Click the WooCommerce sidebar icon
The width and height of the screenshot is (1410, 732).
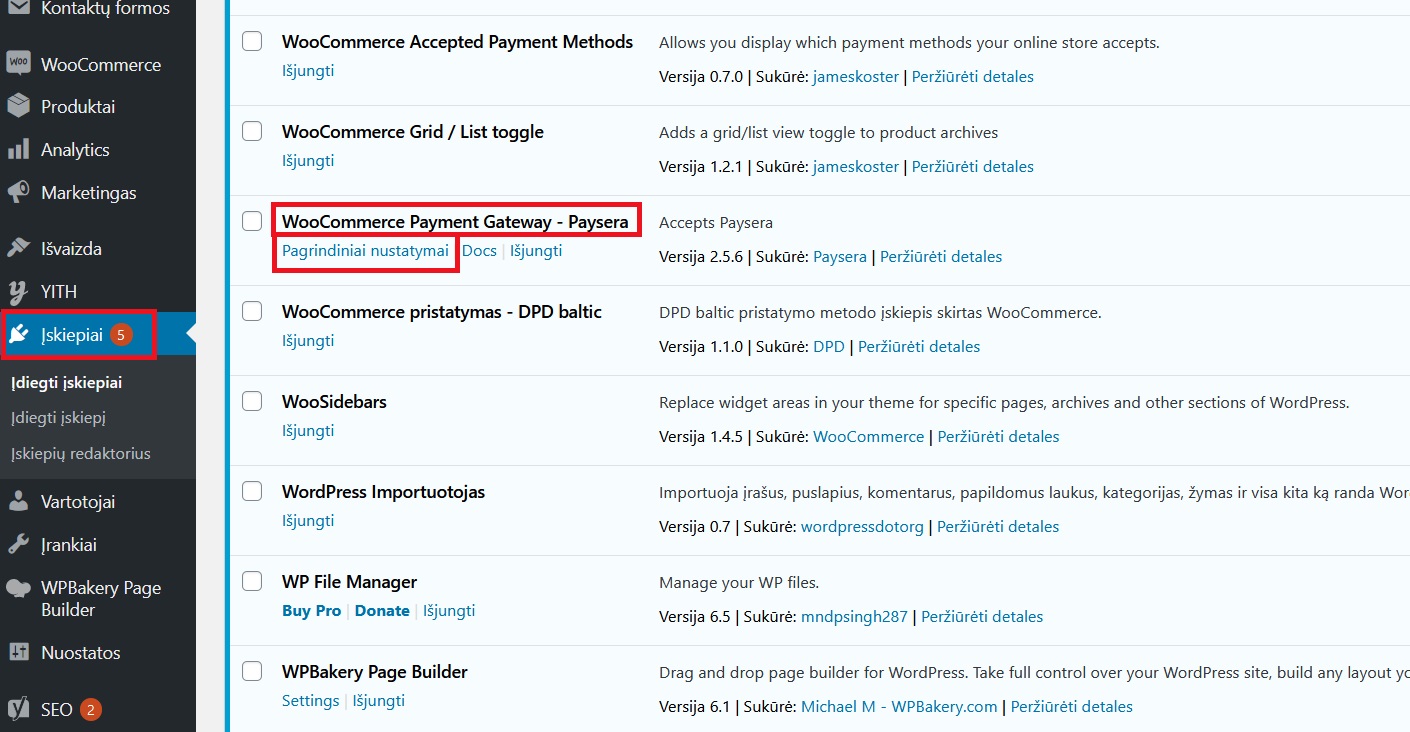coord(18,64)
